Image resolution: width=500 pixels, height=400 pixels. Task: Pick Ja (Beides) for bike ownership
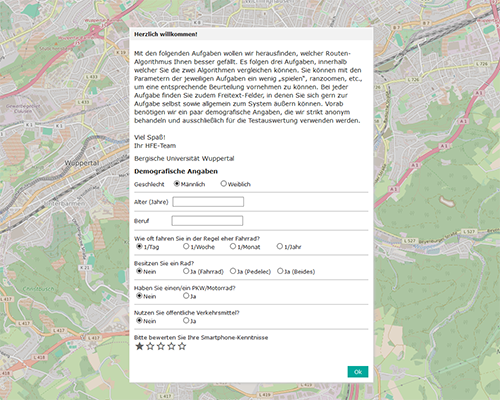[280, 271]
